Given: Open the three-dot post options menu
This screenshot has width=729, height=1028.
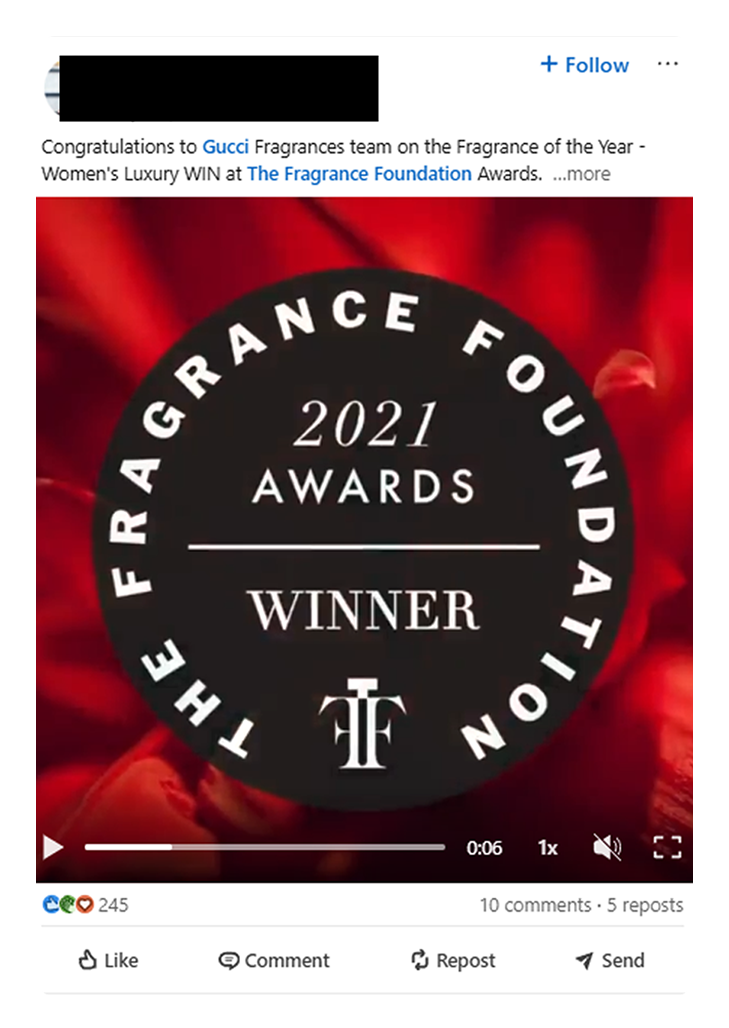Looking at the screenshot, I should [x=667, y=64].
